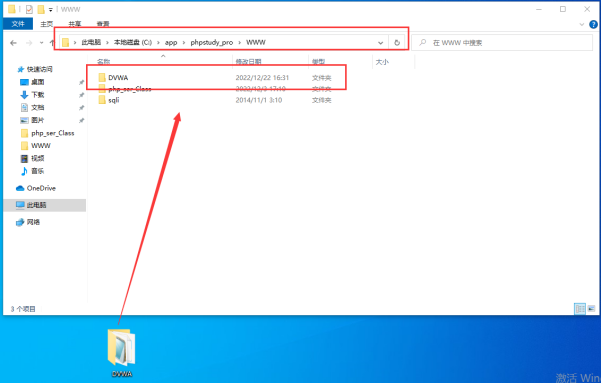Screen dimensions: 601x383
Task: Open the Help question mark icon
Action: [593, 24]
